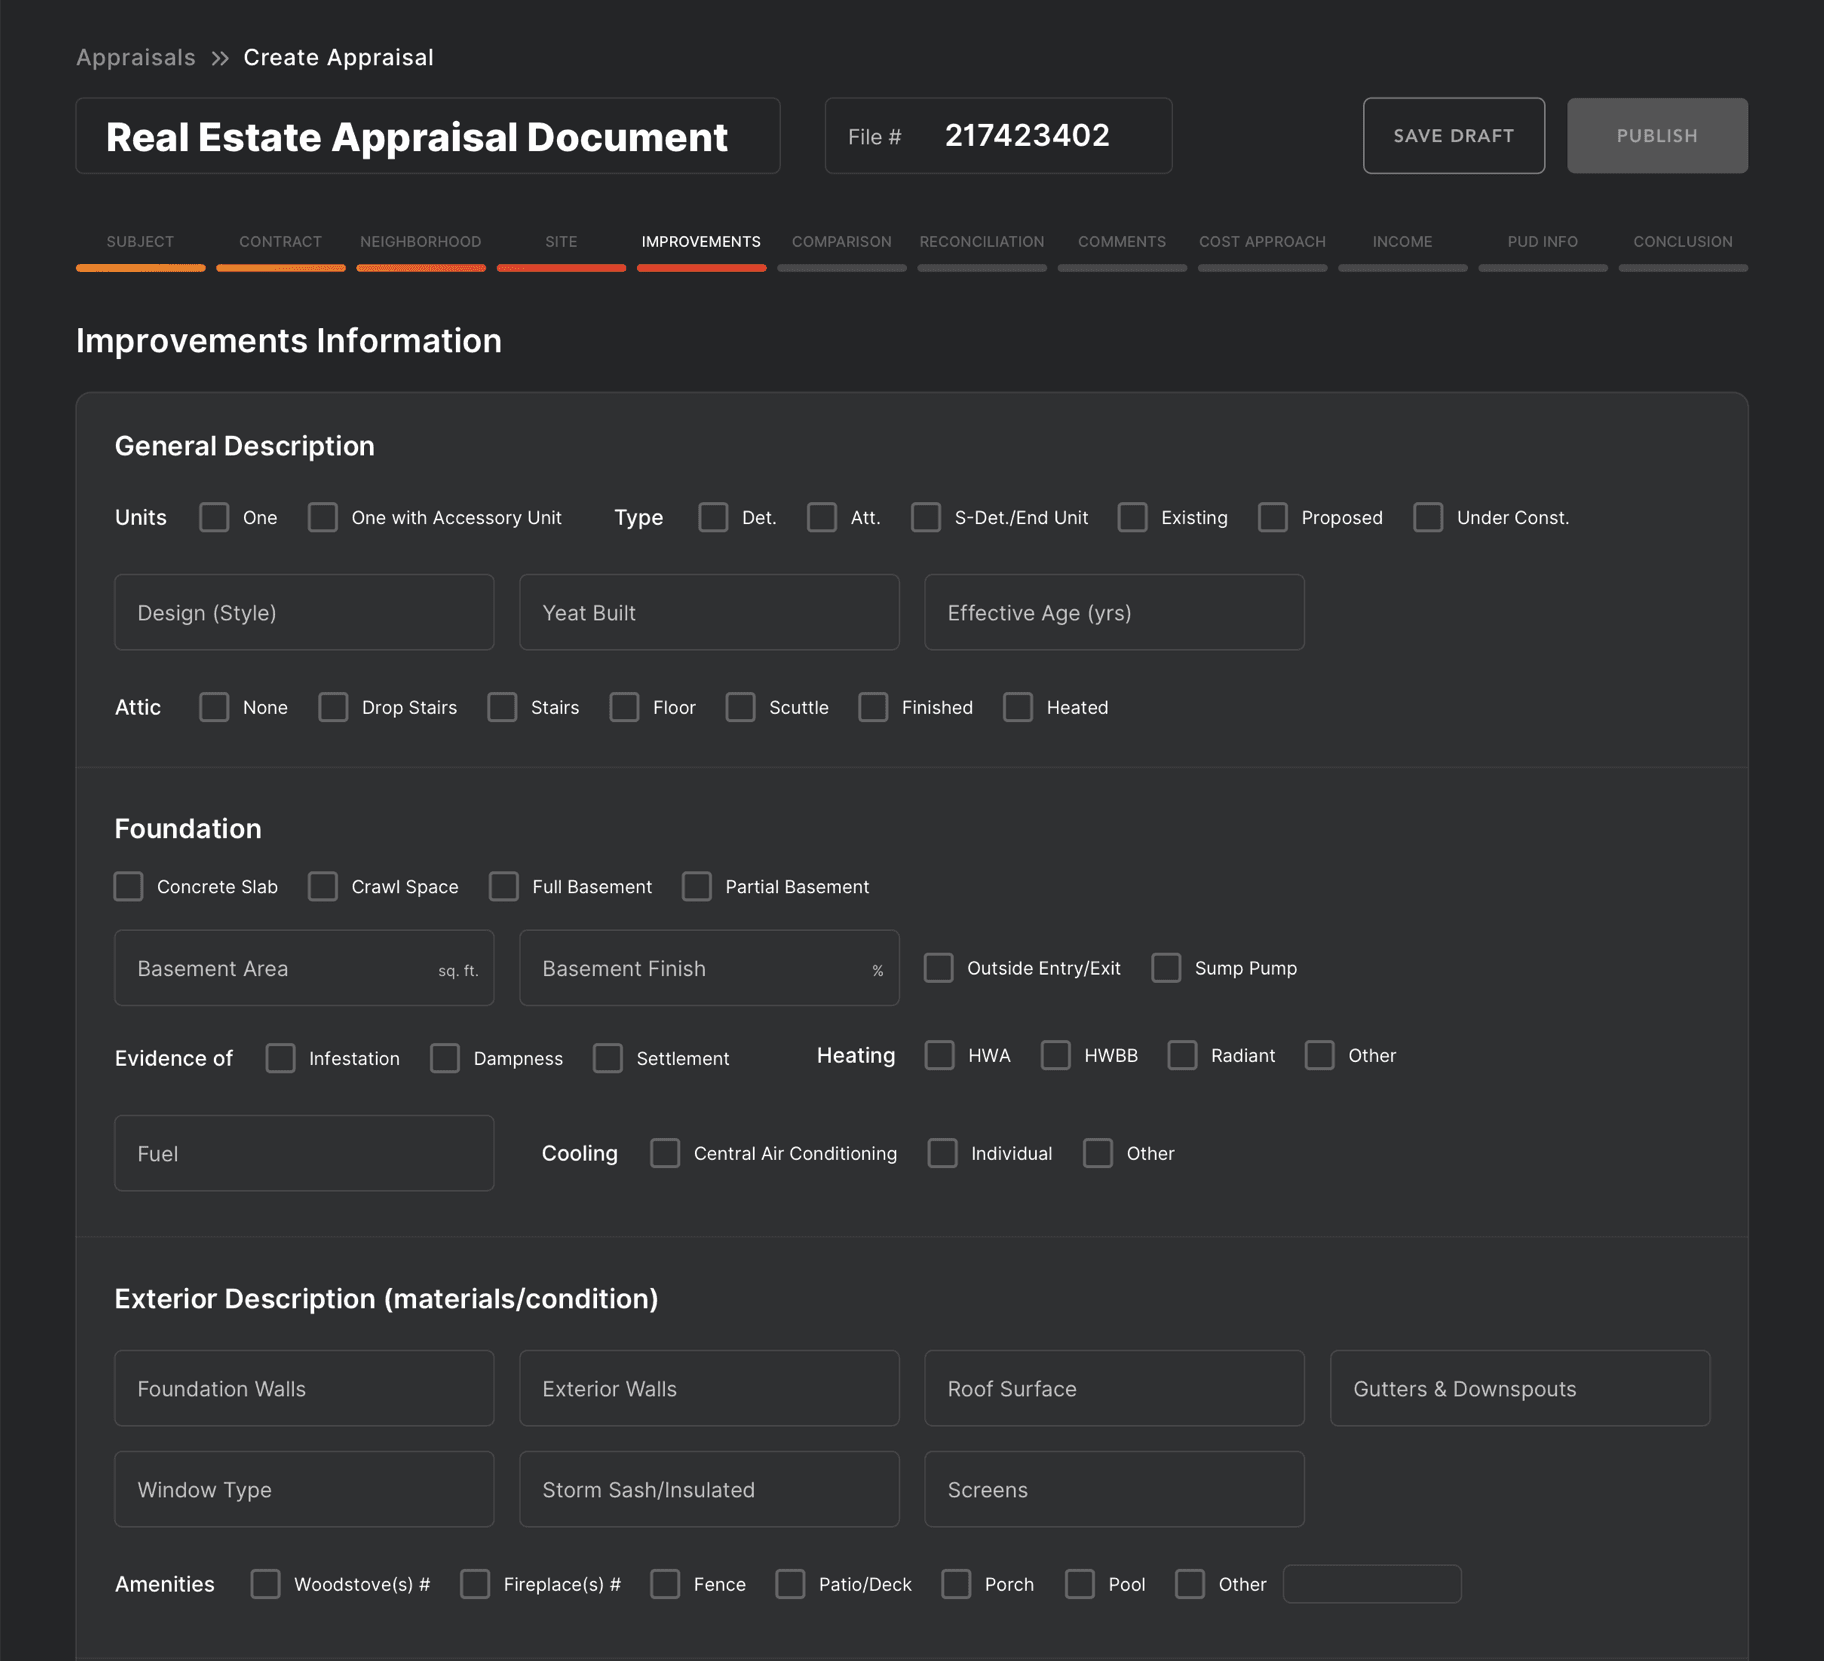Image resolution: width=1824 pixels, height=1661 pixels.
Task: Check the "One" units checkbox
Action: 214,517
